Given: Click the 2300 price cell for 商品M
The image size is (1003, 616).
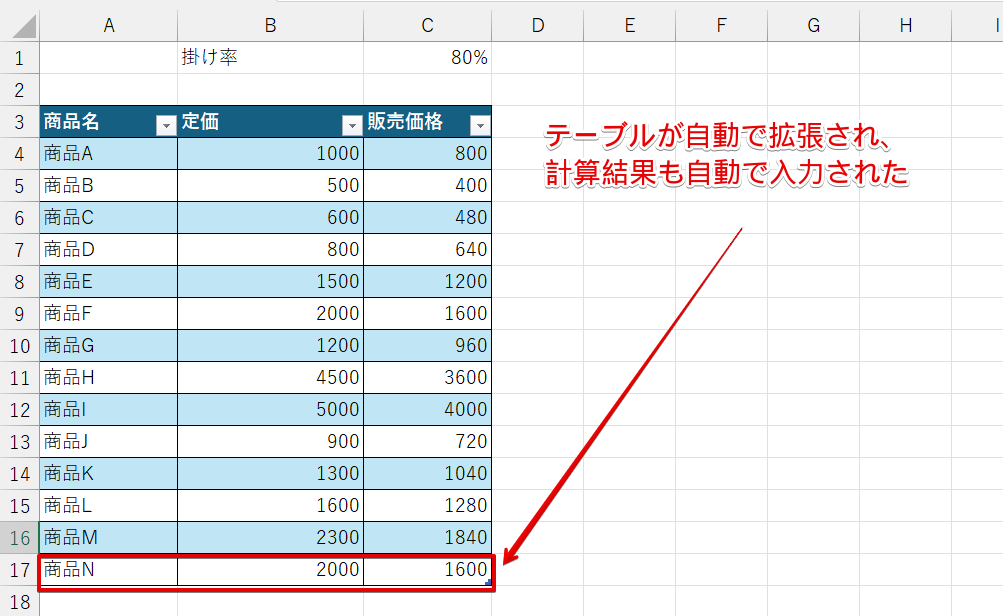Looking at the screenshot, I should [x=271, y=537].
